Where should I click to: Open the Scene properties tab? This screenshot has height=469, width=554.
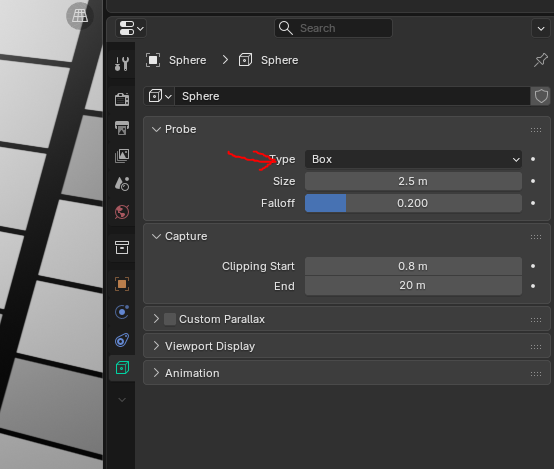tap(122, 184)
